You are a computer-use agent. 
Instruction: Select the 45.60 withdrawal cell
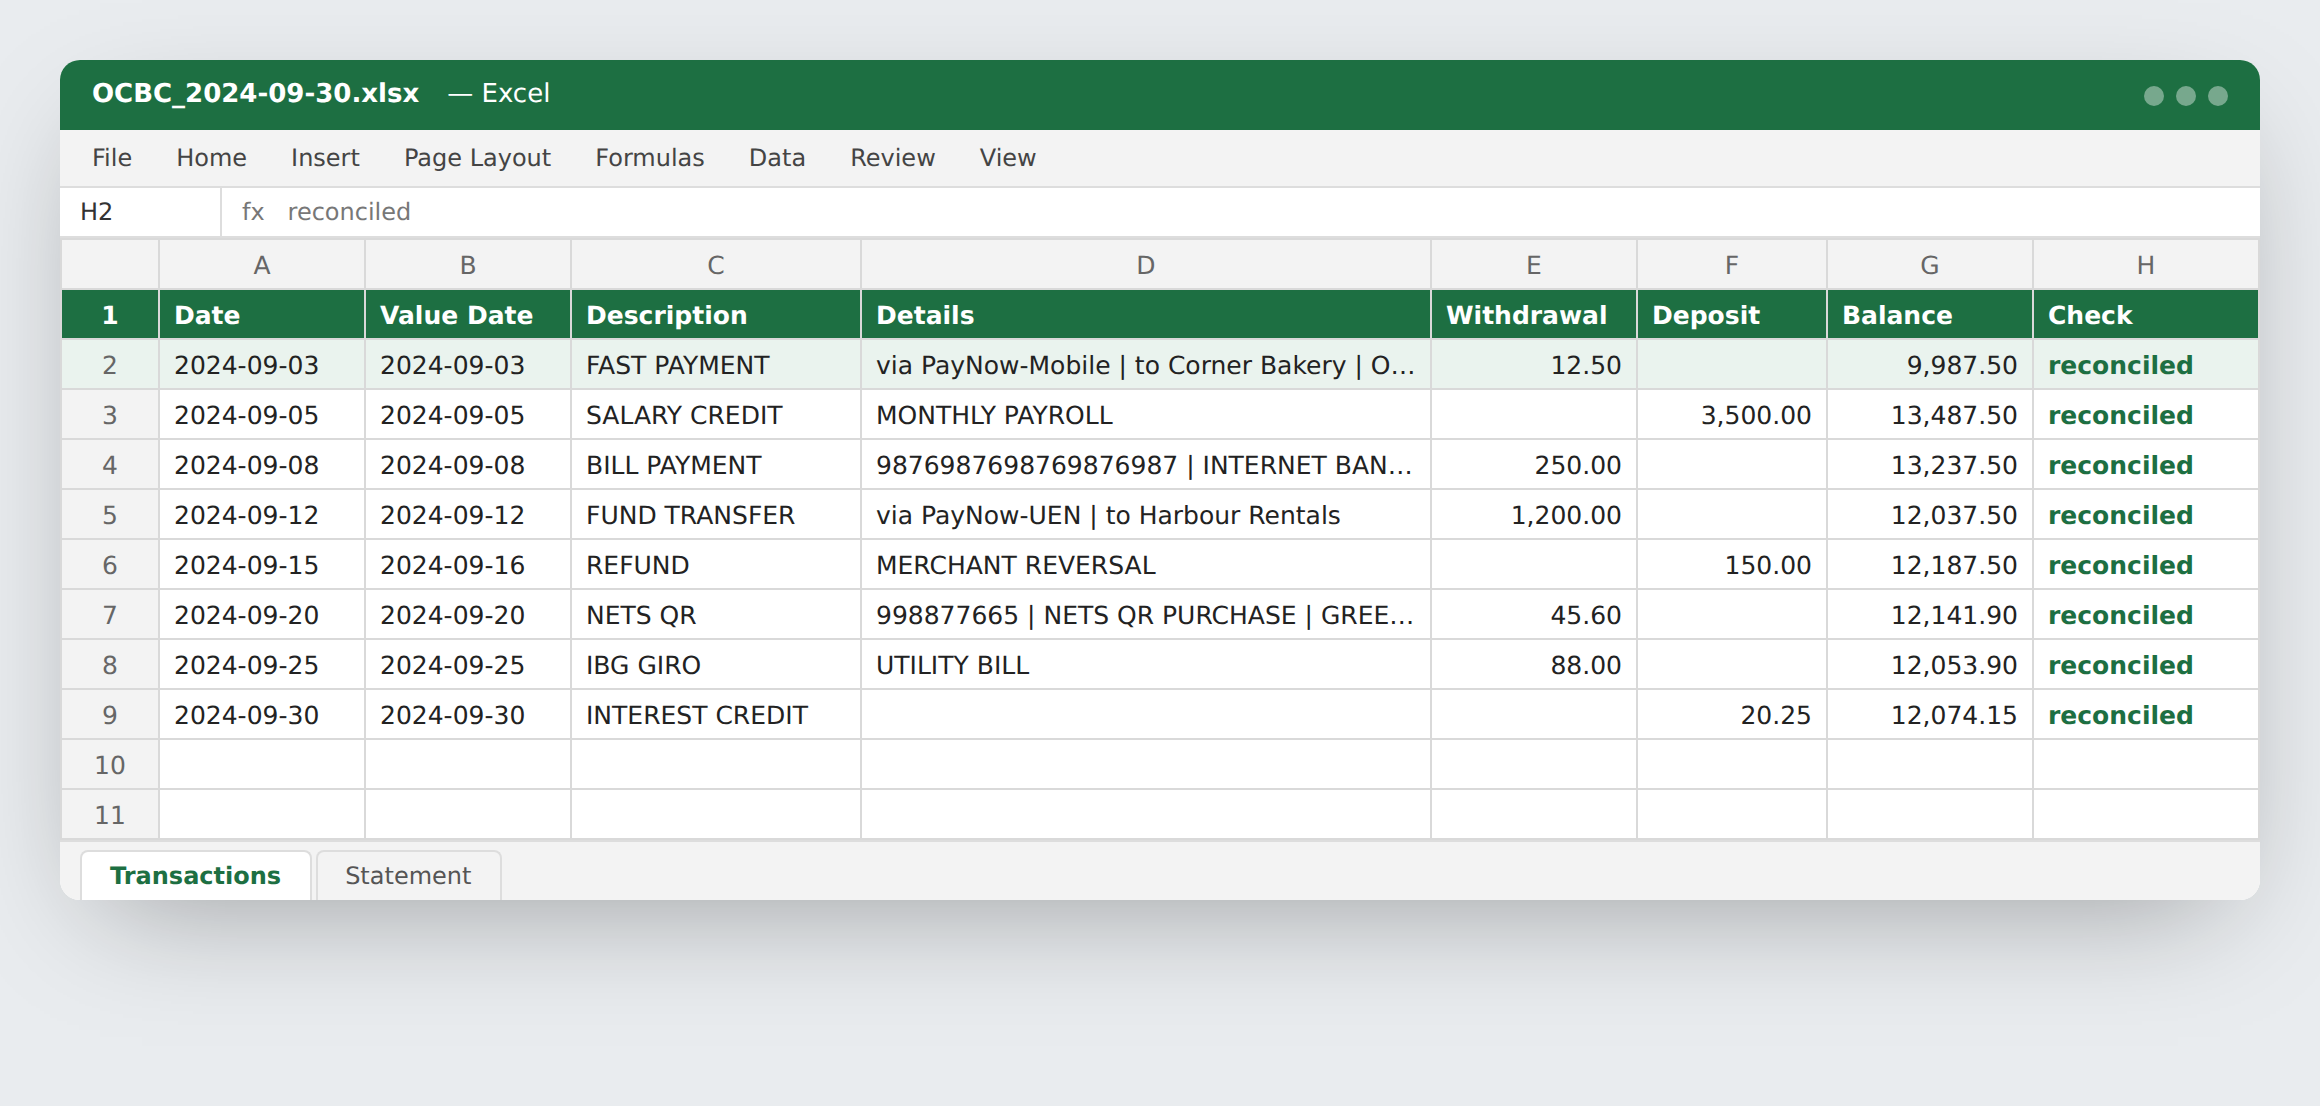1534,615
